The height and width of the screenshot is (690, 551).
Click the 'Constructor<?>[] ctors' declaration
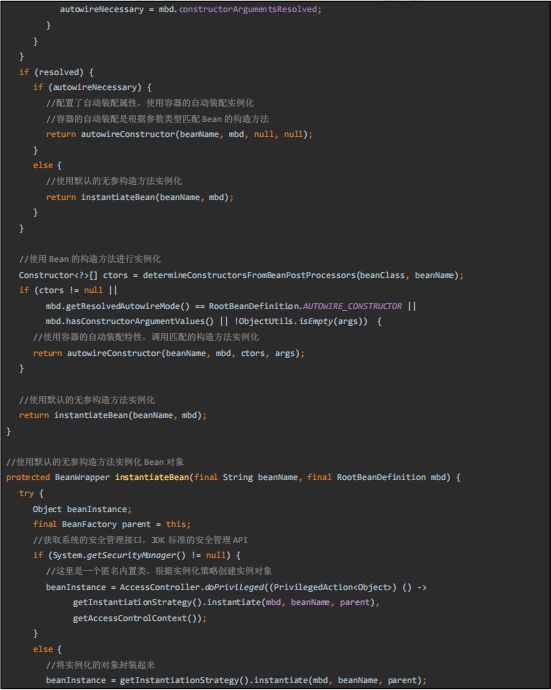73,275
